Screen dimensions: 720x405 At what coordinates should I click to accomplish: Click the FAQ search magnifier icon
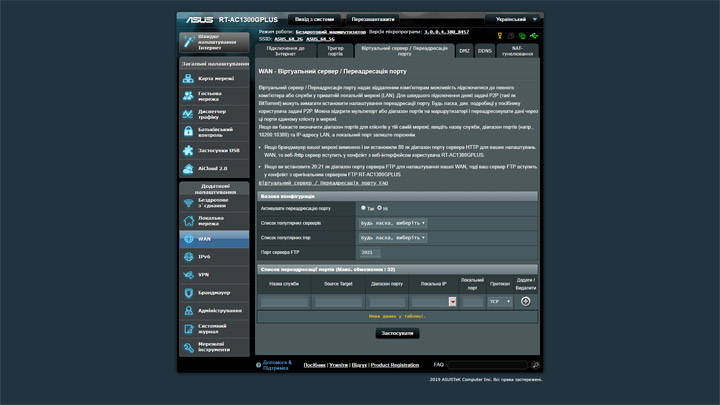point(535,365)
